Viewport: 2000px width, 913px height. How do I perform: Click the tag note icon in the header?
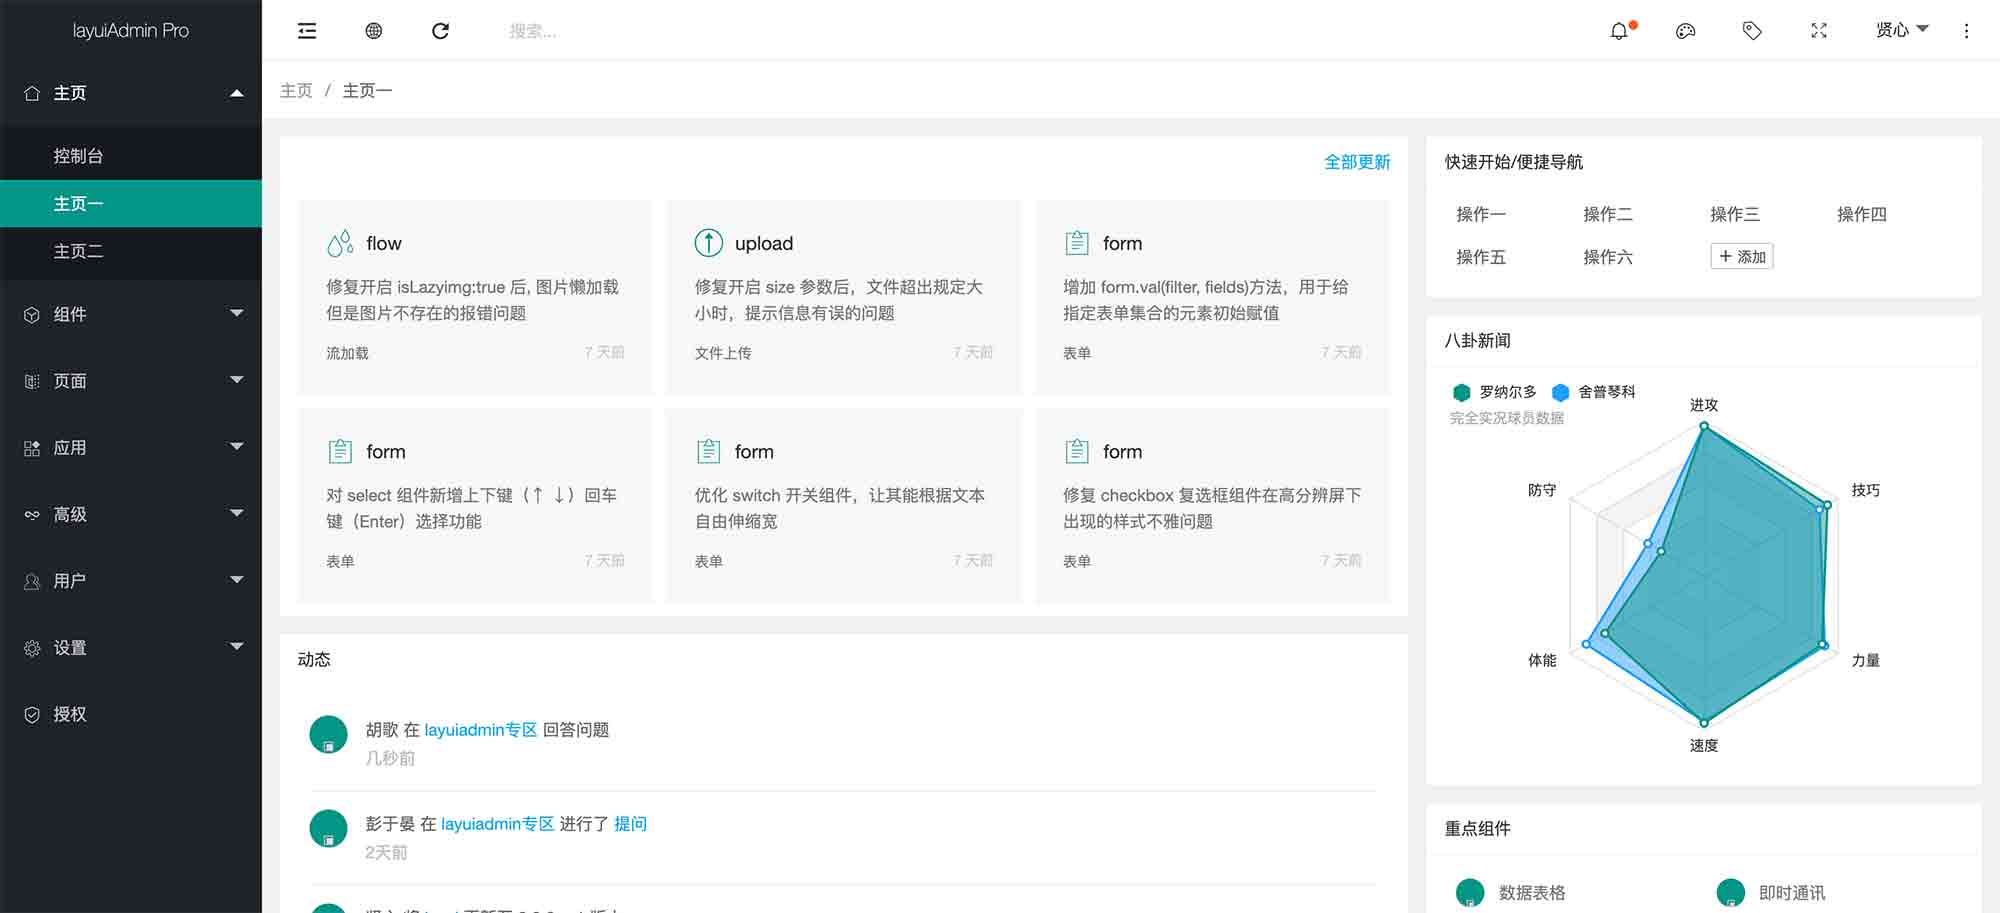tap(1752, 31)
